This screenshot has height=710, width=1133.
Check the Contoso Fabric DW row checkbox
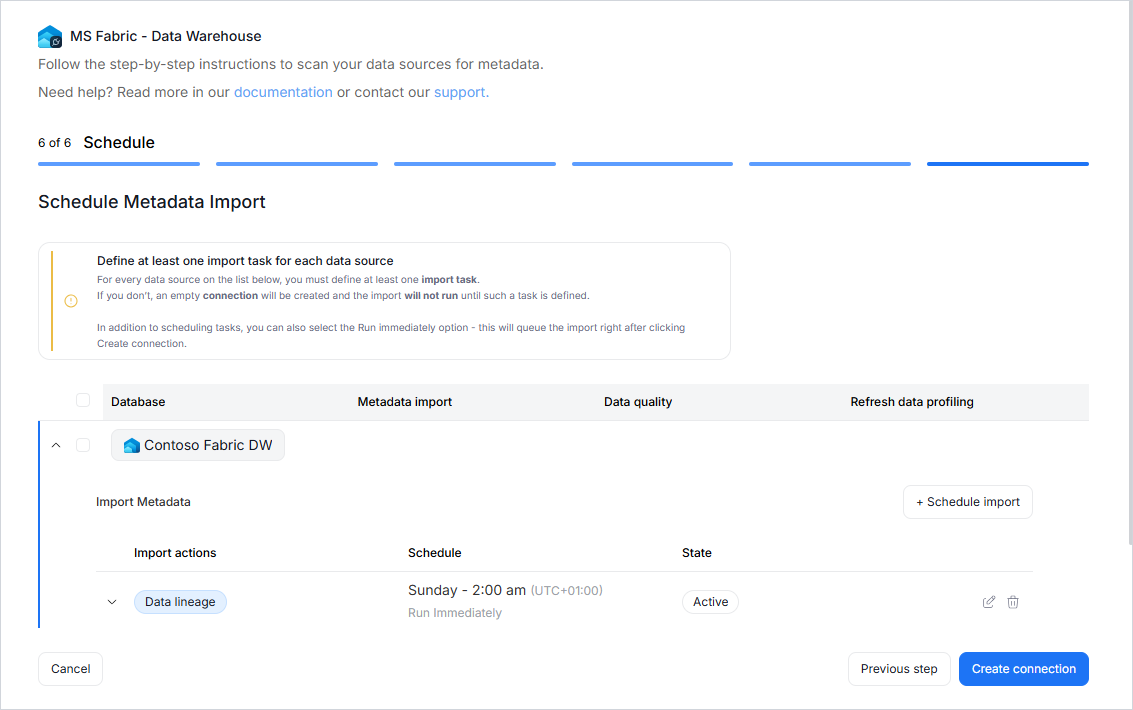(83, 445)
